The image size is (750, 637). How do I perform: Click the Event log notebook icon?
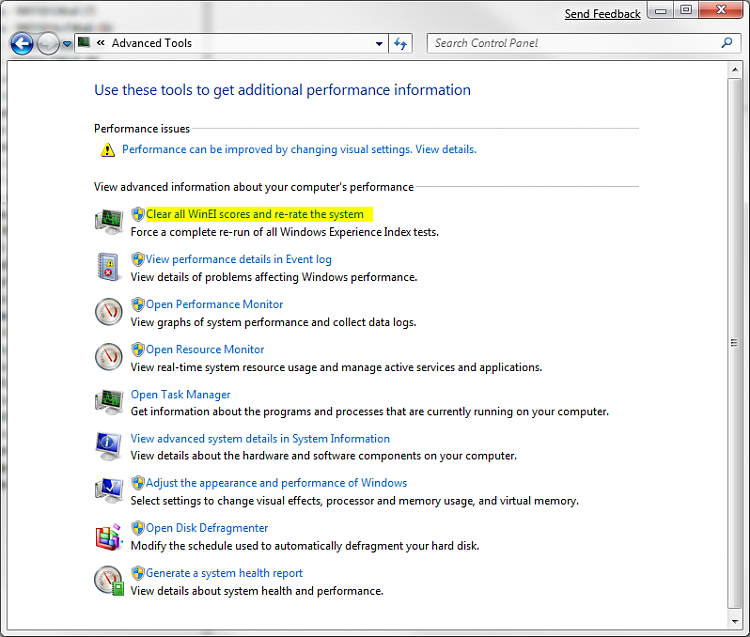(108, 267)
